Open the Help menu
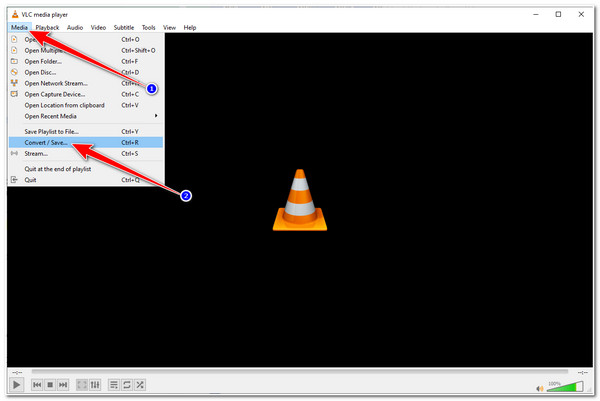This screenshot has height=401, width=600. tap(190, 28)
